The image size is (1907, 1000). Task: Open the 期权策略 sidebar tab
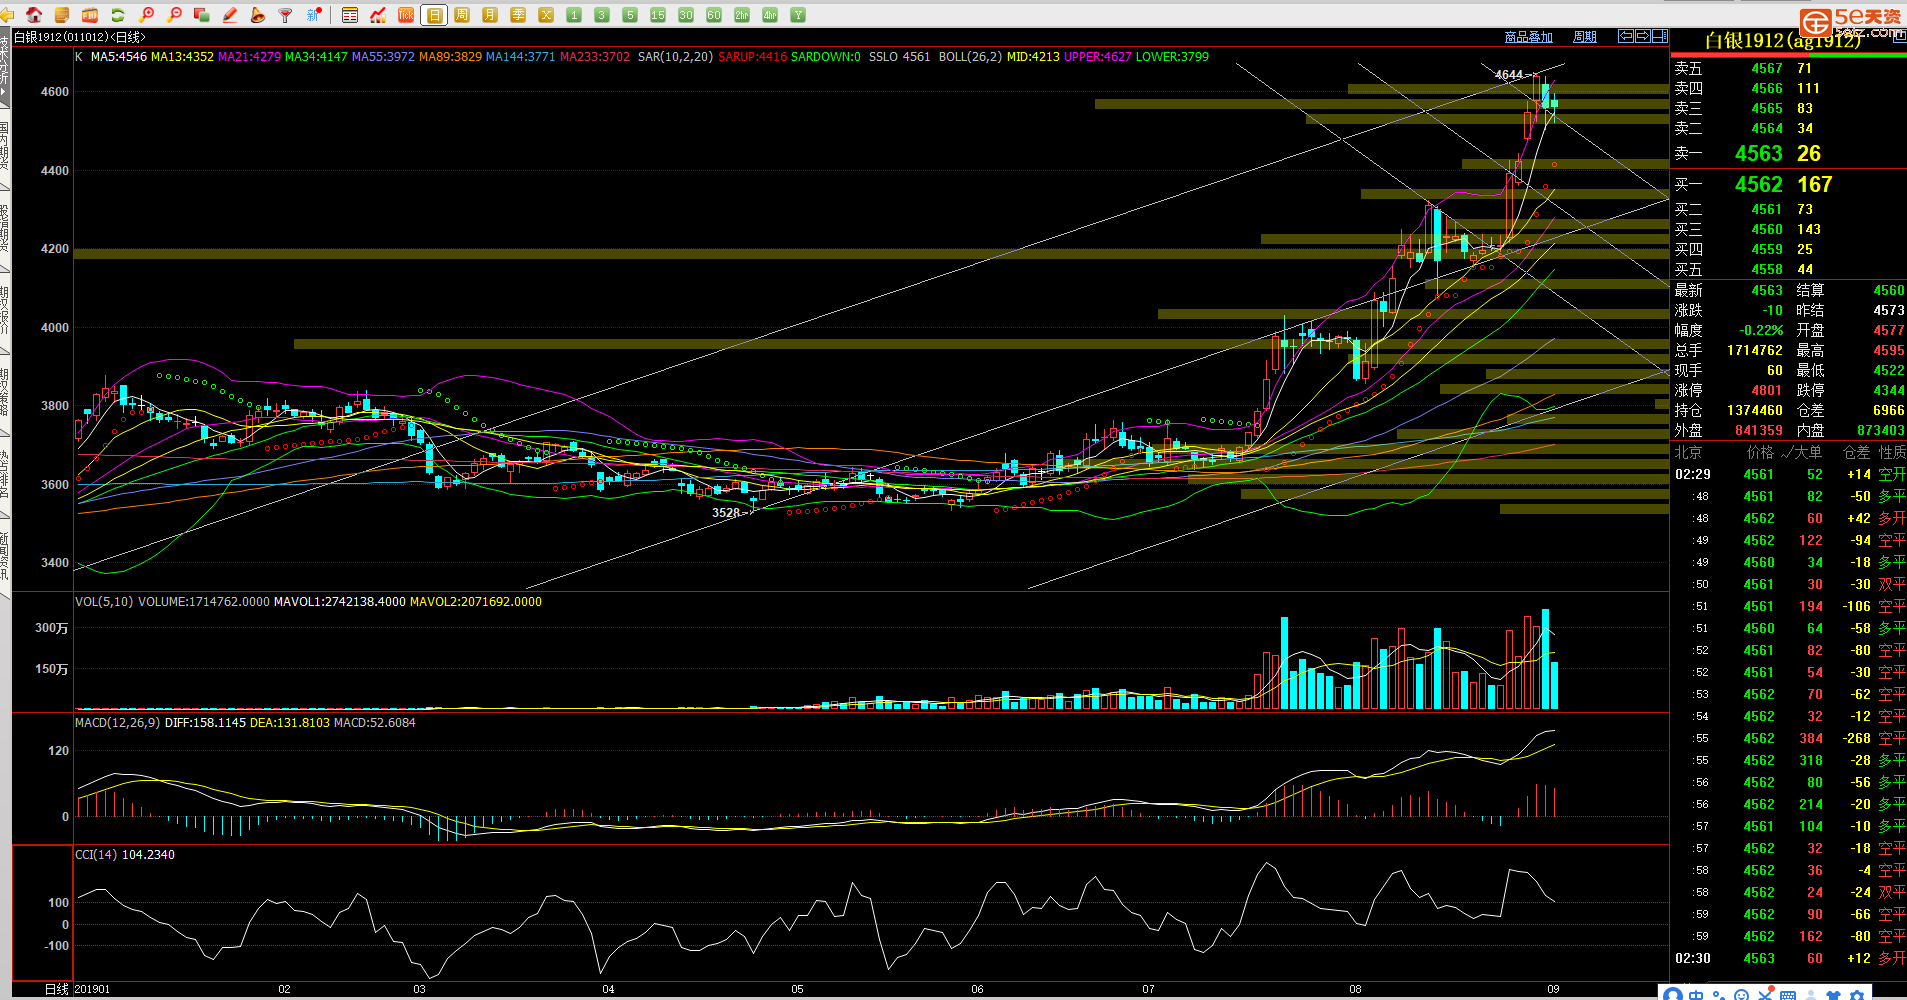5,392
